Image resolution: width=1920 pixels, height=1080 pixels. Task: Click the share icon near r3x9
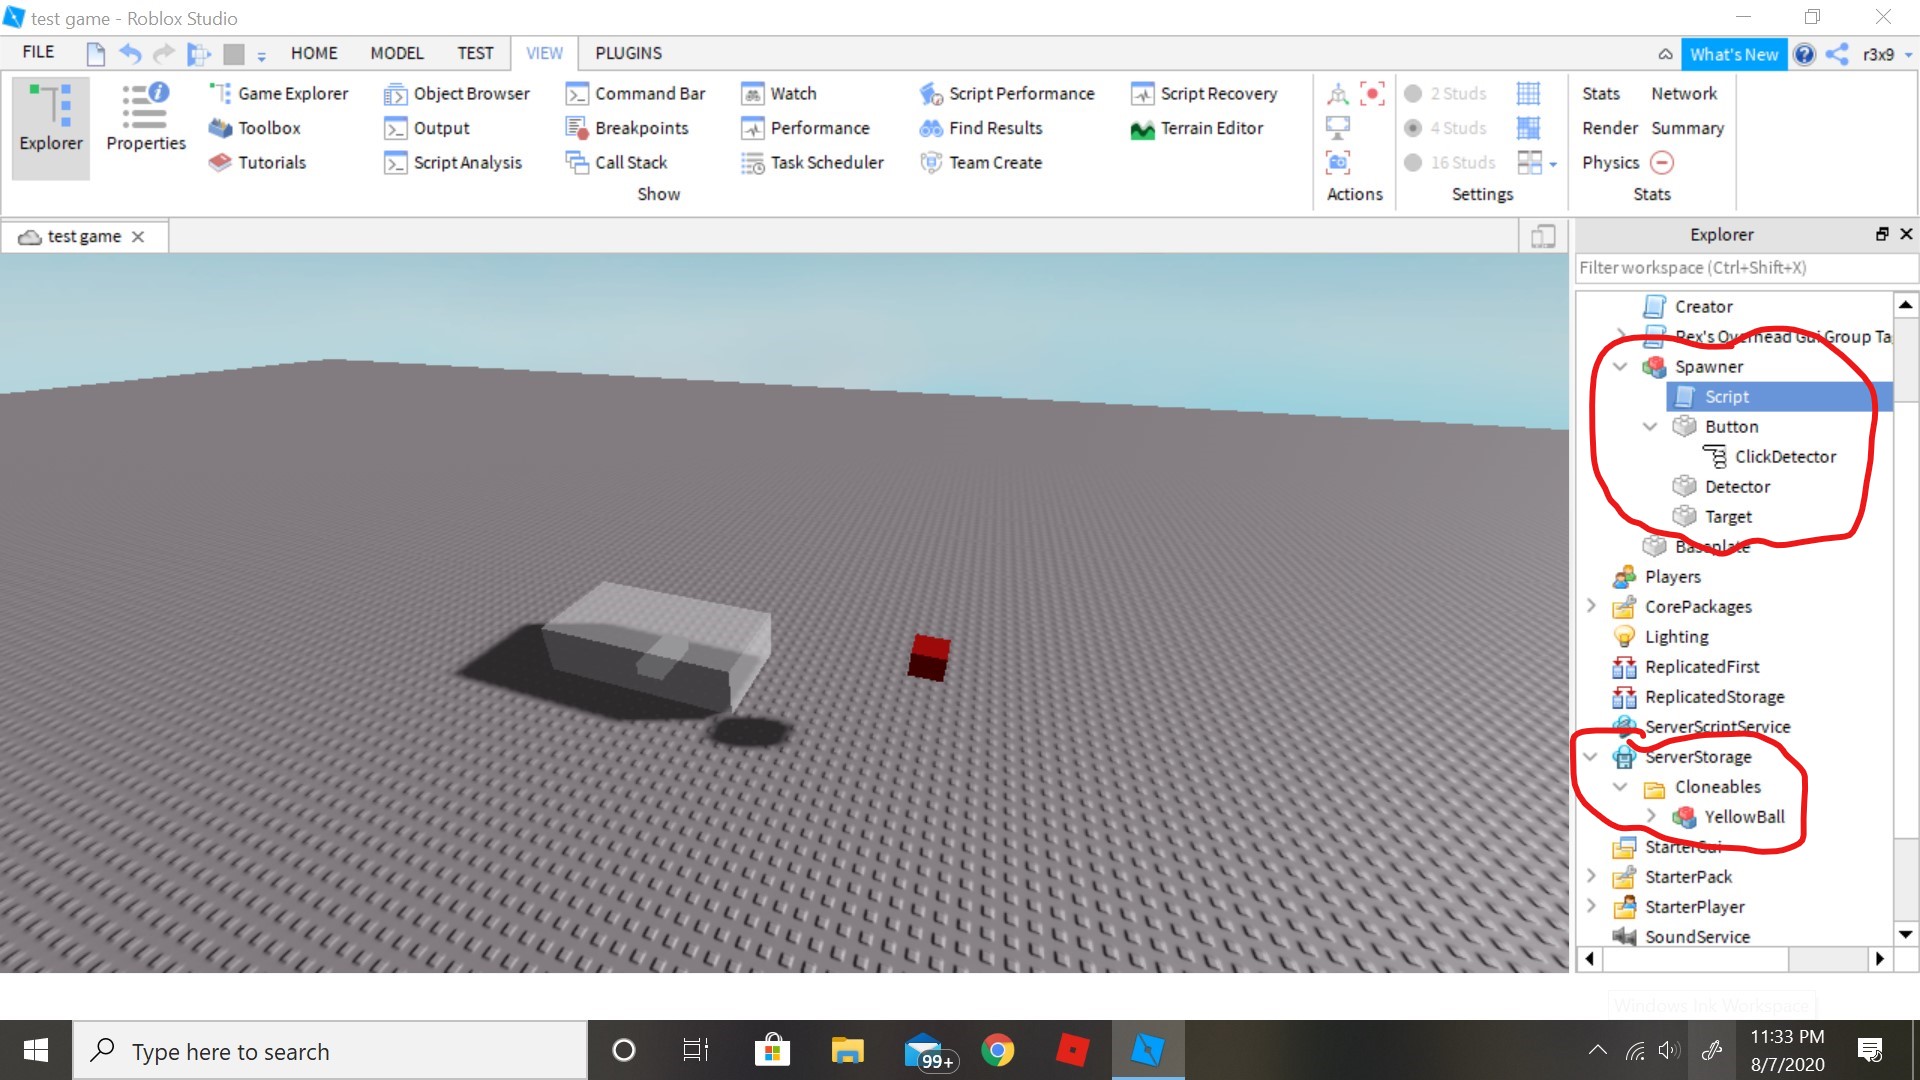(1837, 54)
